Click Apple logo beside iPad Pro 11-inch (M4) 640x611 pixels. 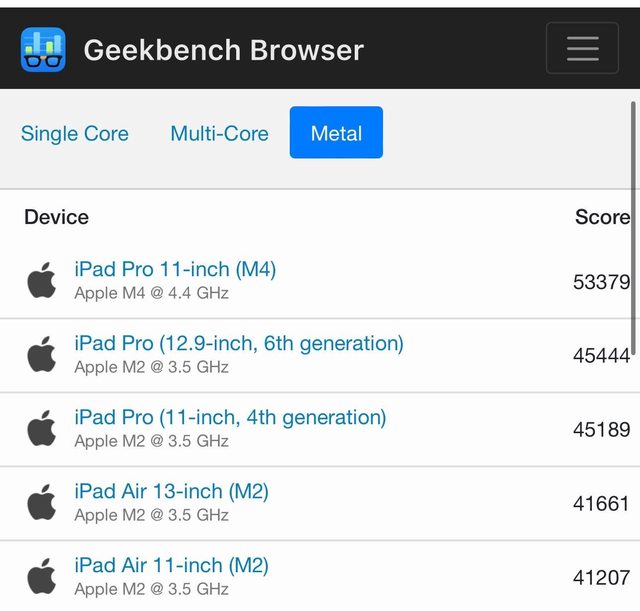[42, 281]
